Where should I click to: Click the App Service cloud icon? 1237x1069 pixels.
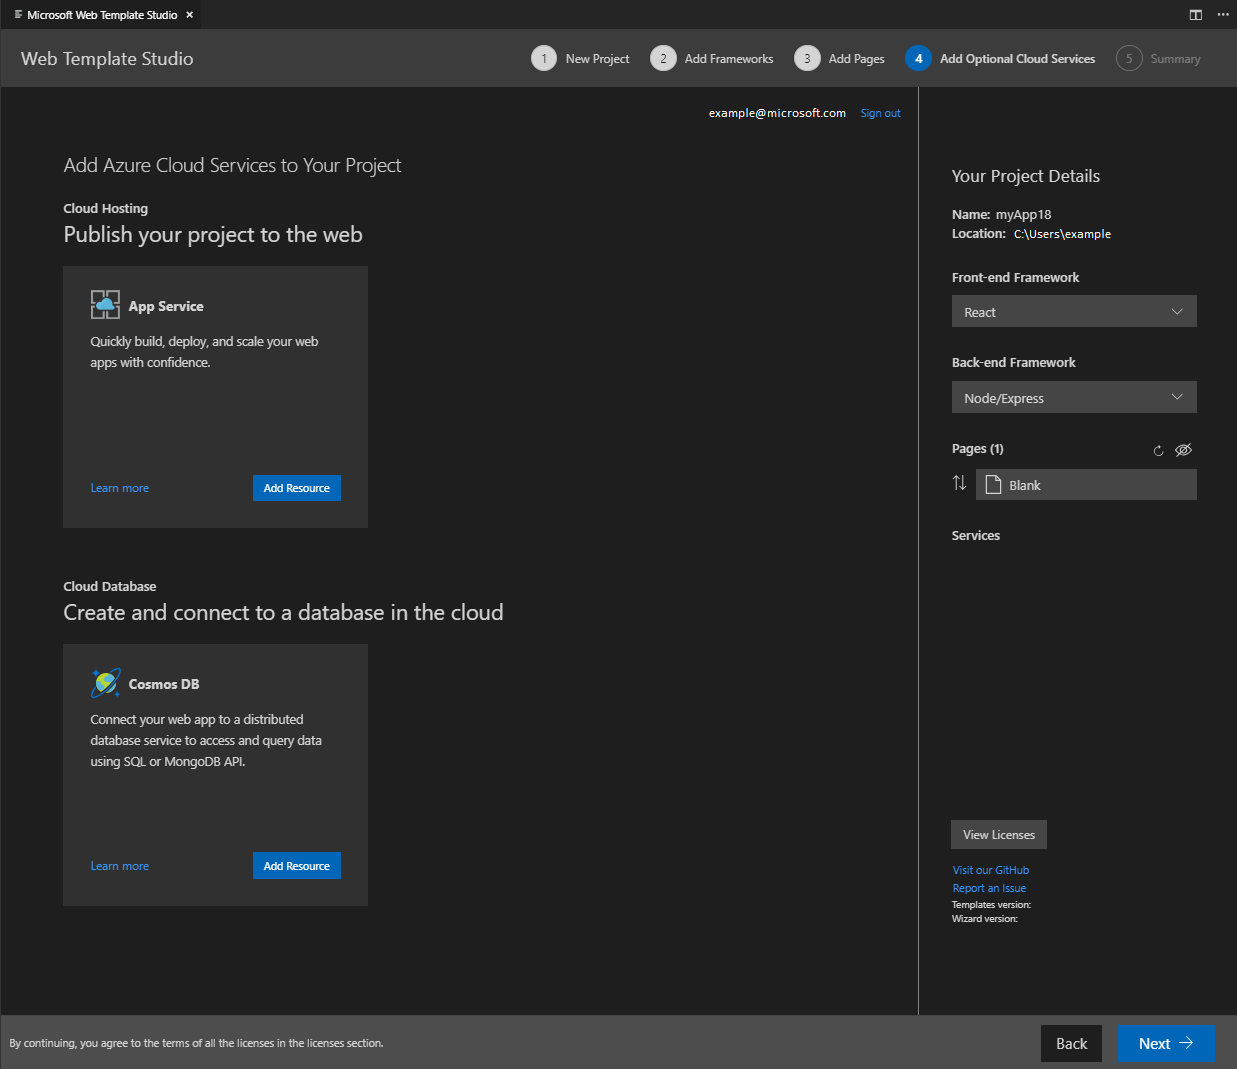tap(105, 305)
